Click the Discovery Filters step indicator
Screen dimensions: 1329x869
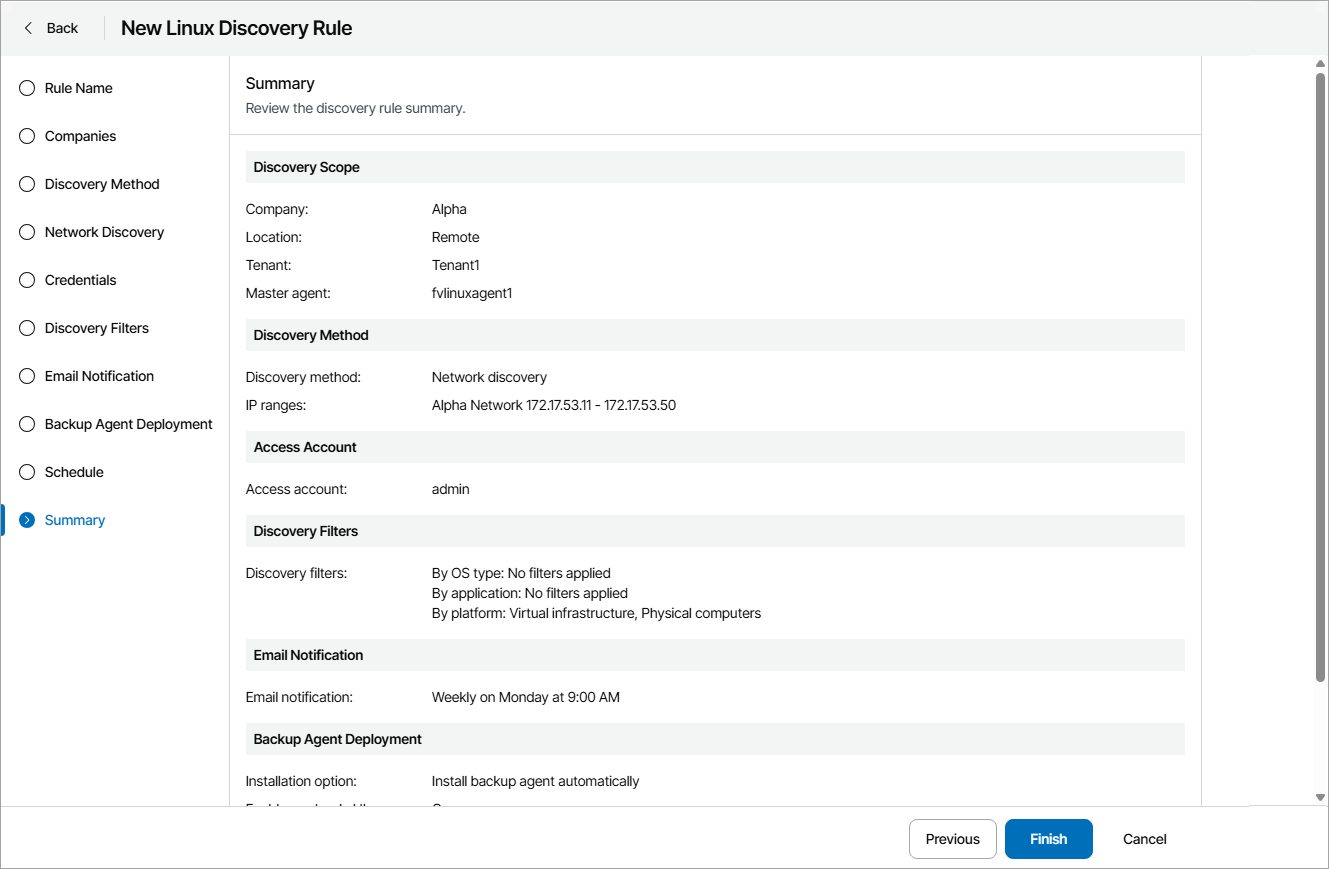coord(26,328)
